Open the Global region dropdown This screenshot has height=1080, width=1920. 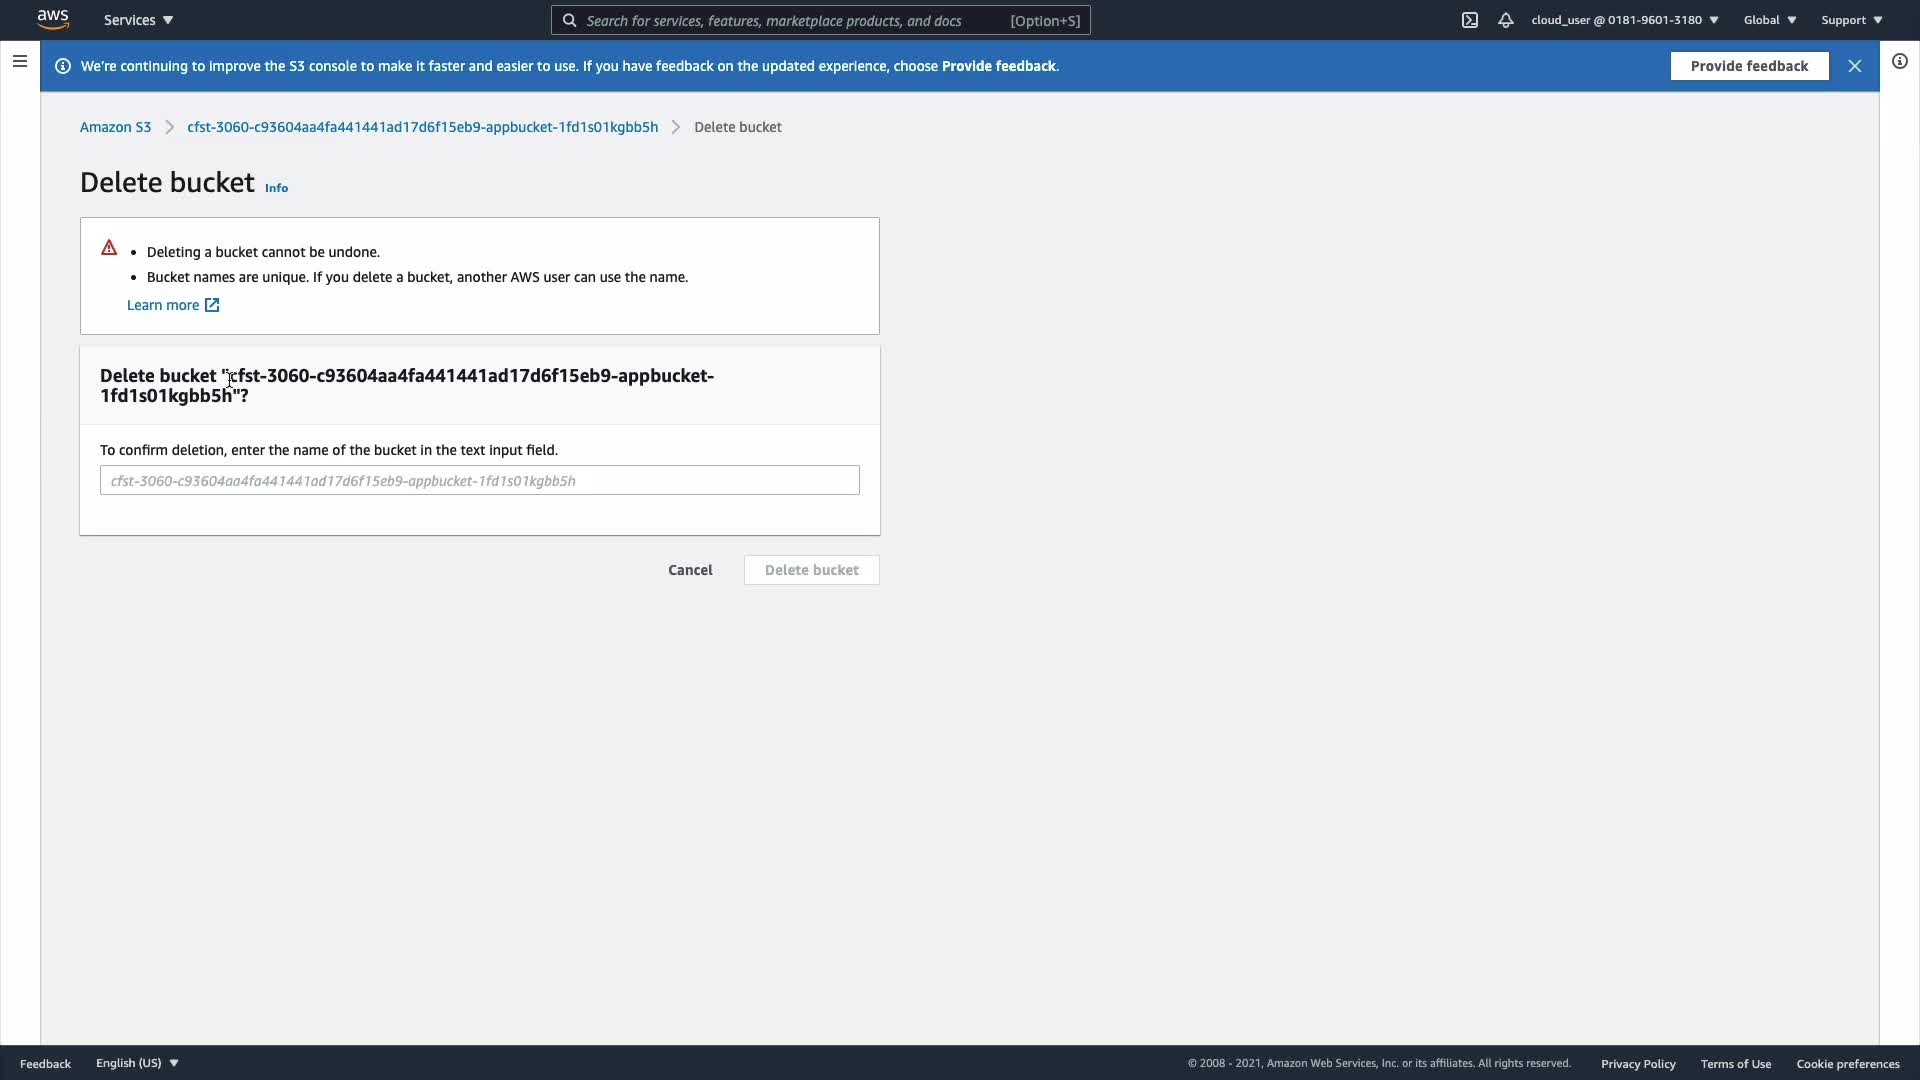[1769, 20]
